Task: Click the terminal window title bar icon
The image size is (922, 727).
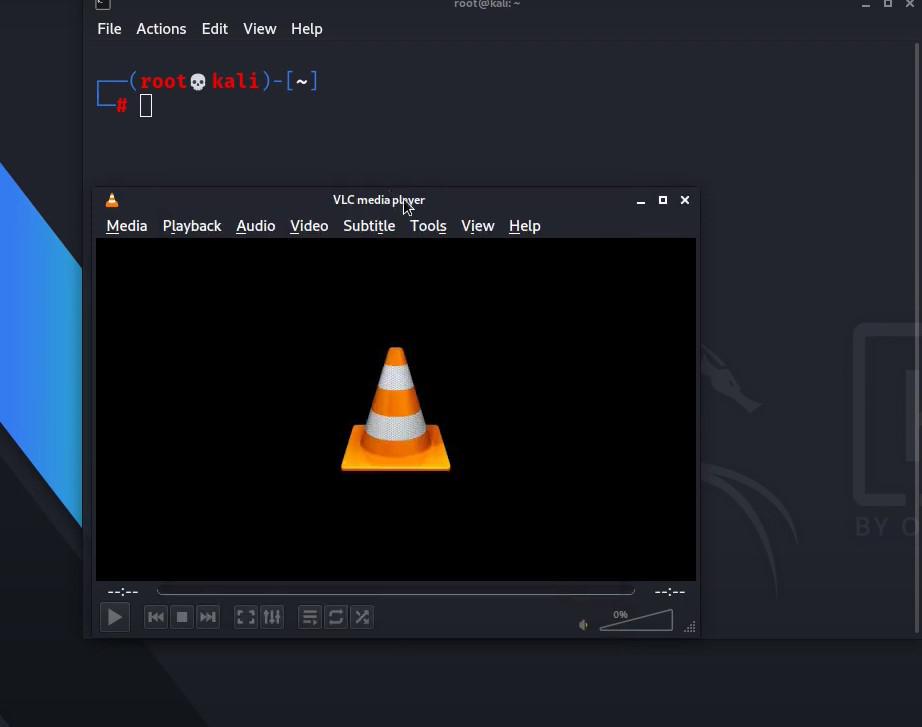Action: pos(103,4)
